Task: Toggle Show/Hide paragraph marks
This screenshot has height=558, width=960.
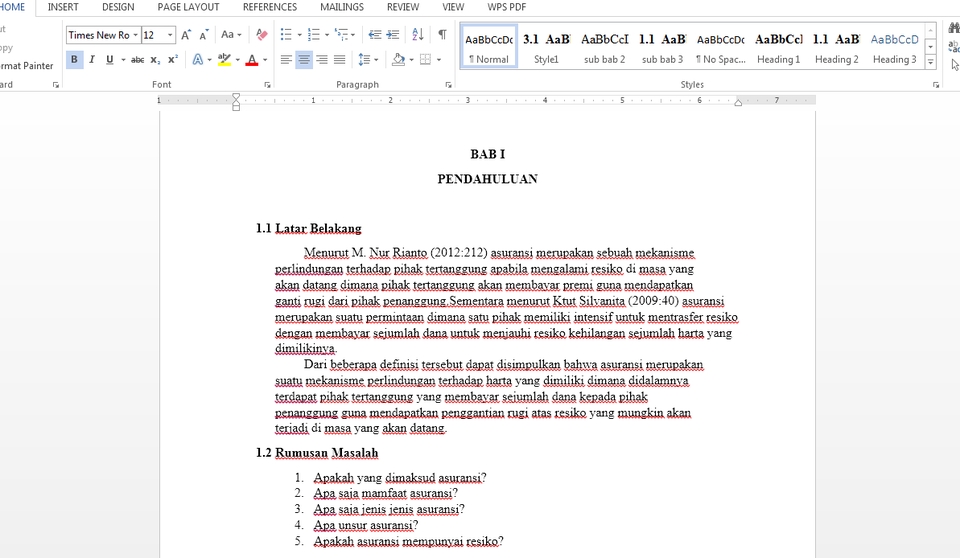Action: coord(442,34)
